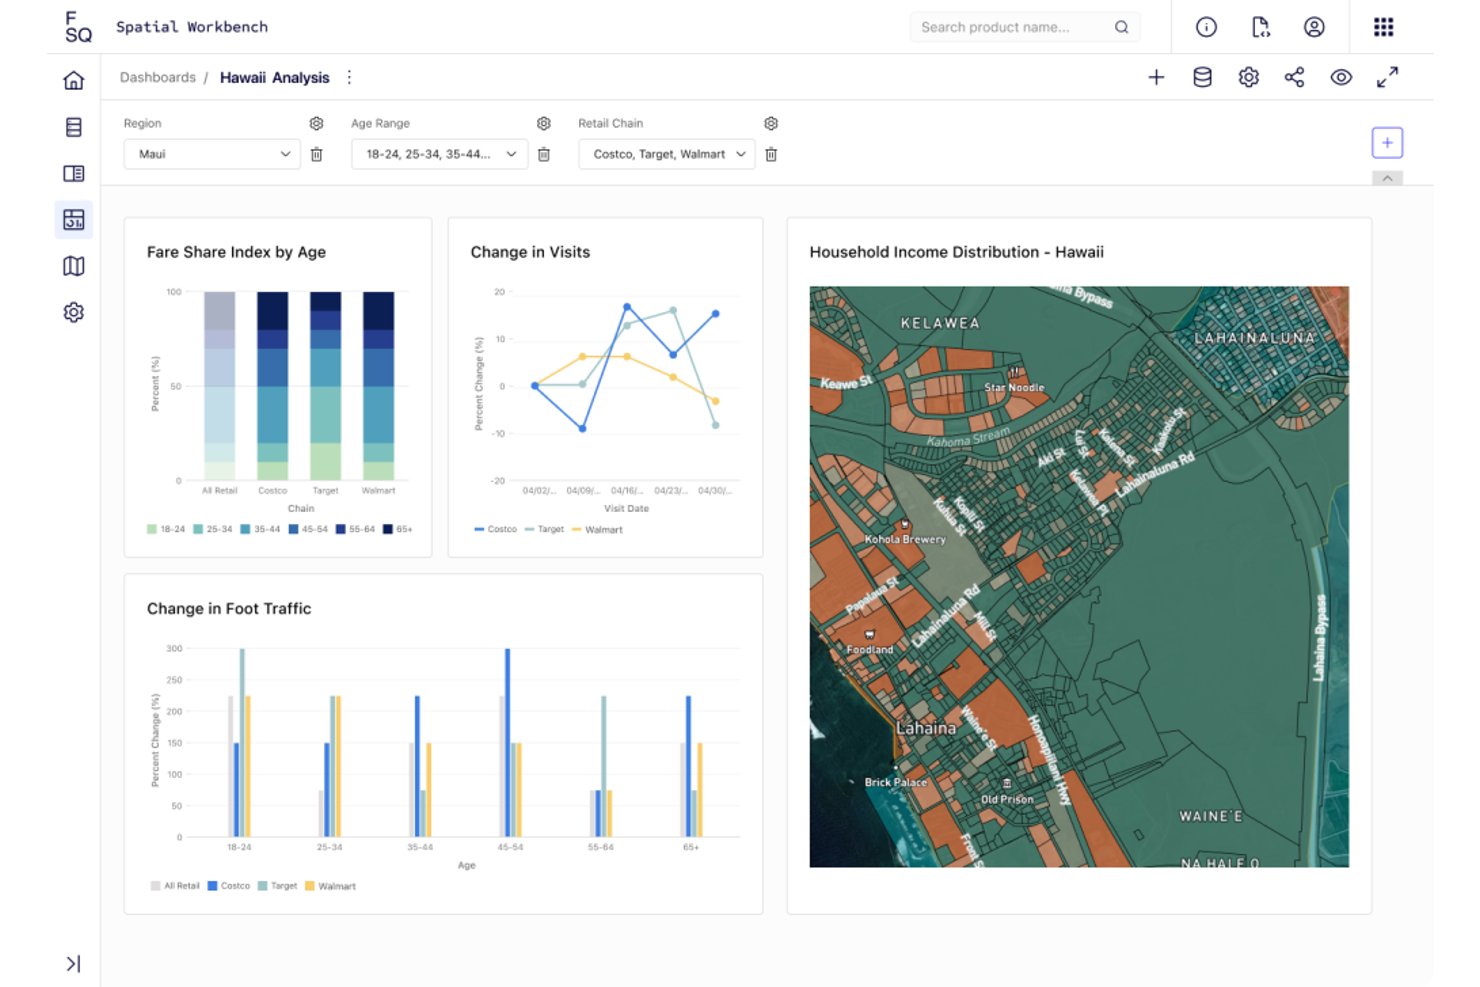1480x987 pixels.
Task: Share the Hawaii Analysis dashboard
Action: coord(1295,77)
